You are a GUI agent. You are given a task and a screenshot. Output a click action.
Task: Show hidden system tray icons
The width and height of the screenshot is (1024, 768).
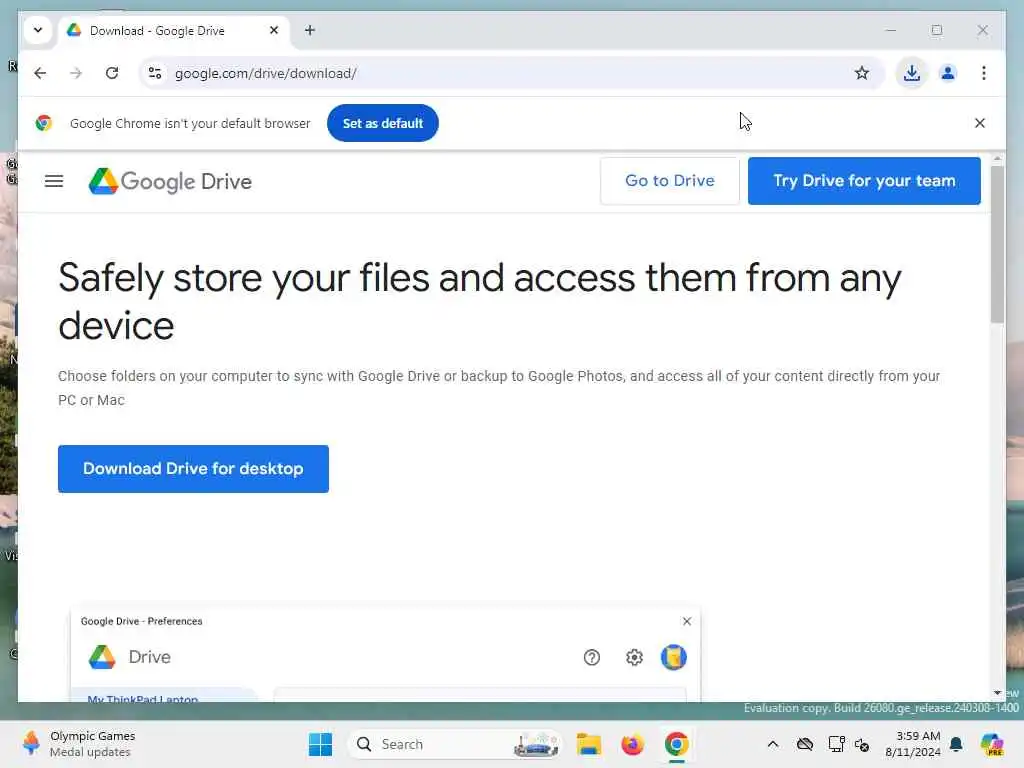pos(773,744)
